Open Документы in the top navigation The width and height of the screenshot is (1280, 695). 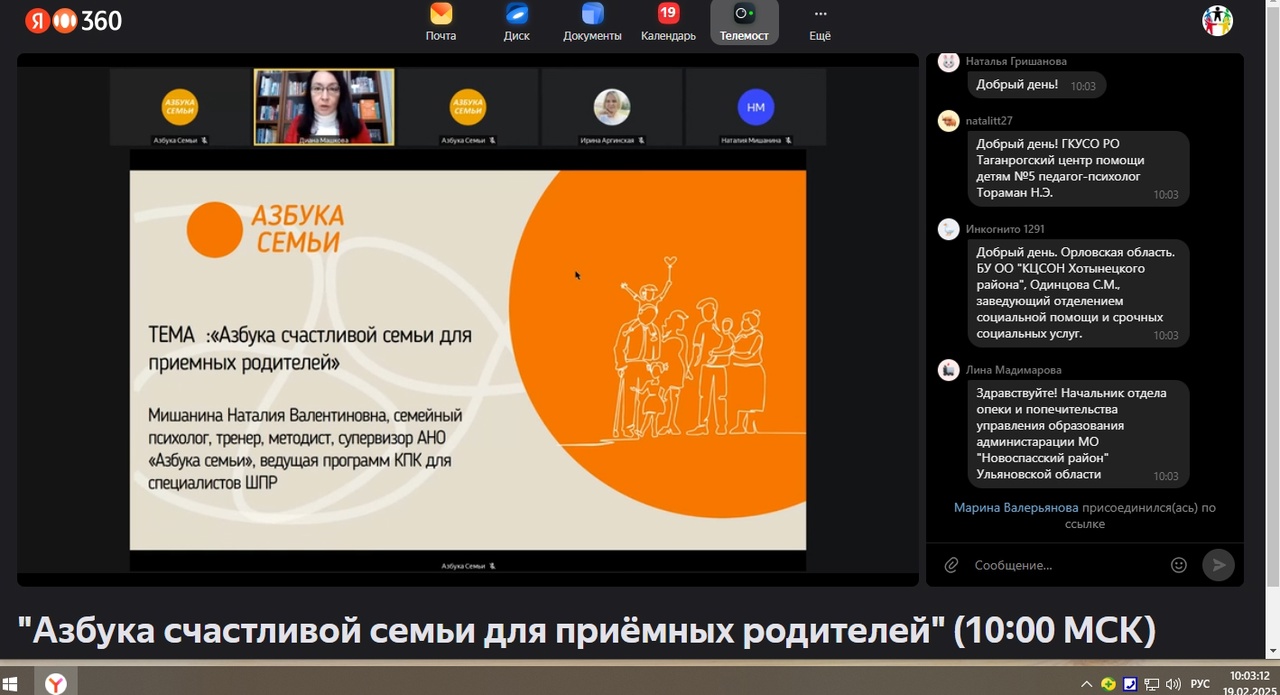592,22
